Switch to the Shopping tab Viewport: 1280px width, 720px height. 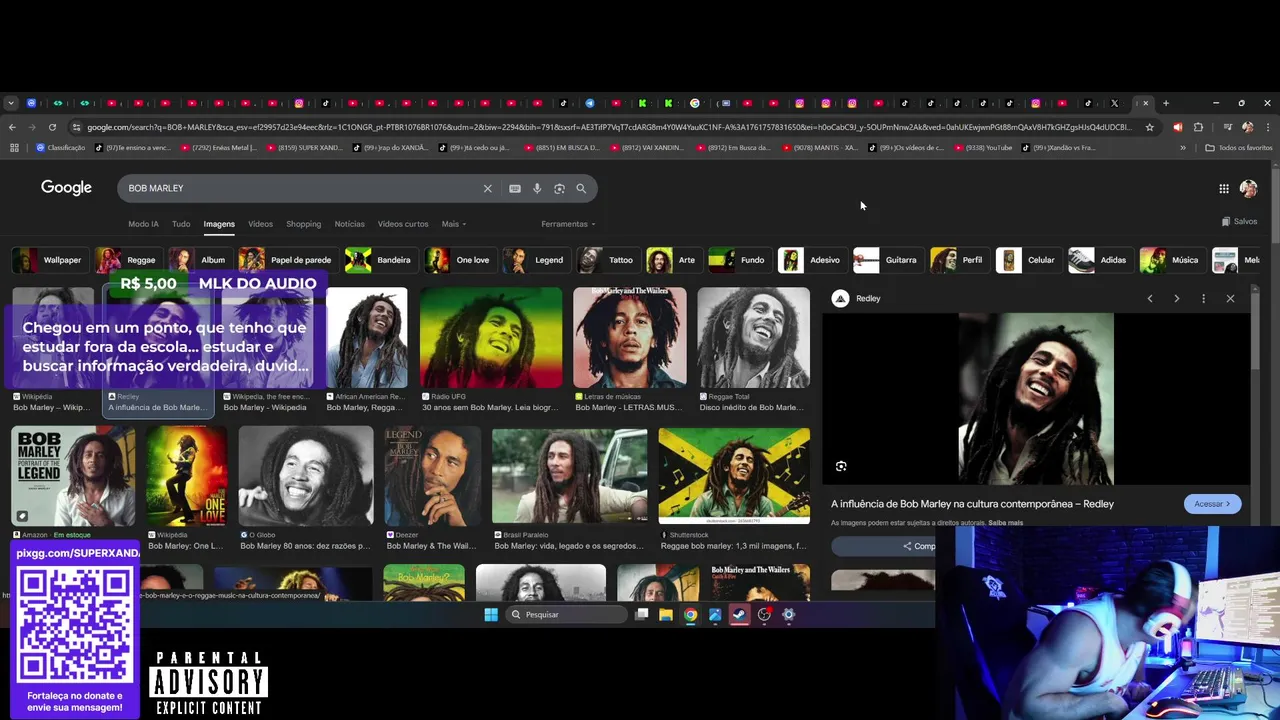[x=303, y=224]
